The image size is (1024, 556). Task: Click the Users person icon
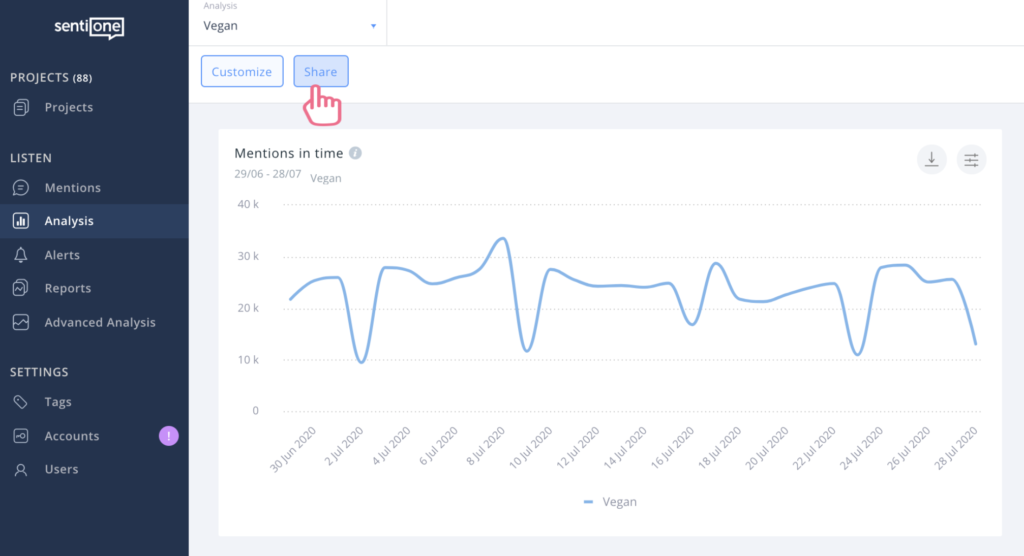21,470
